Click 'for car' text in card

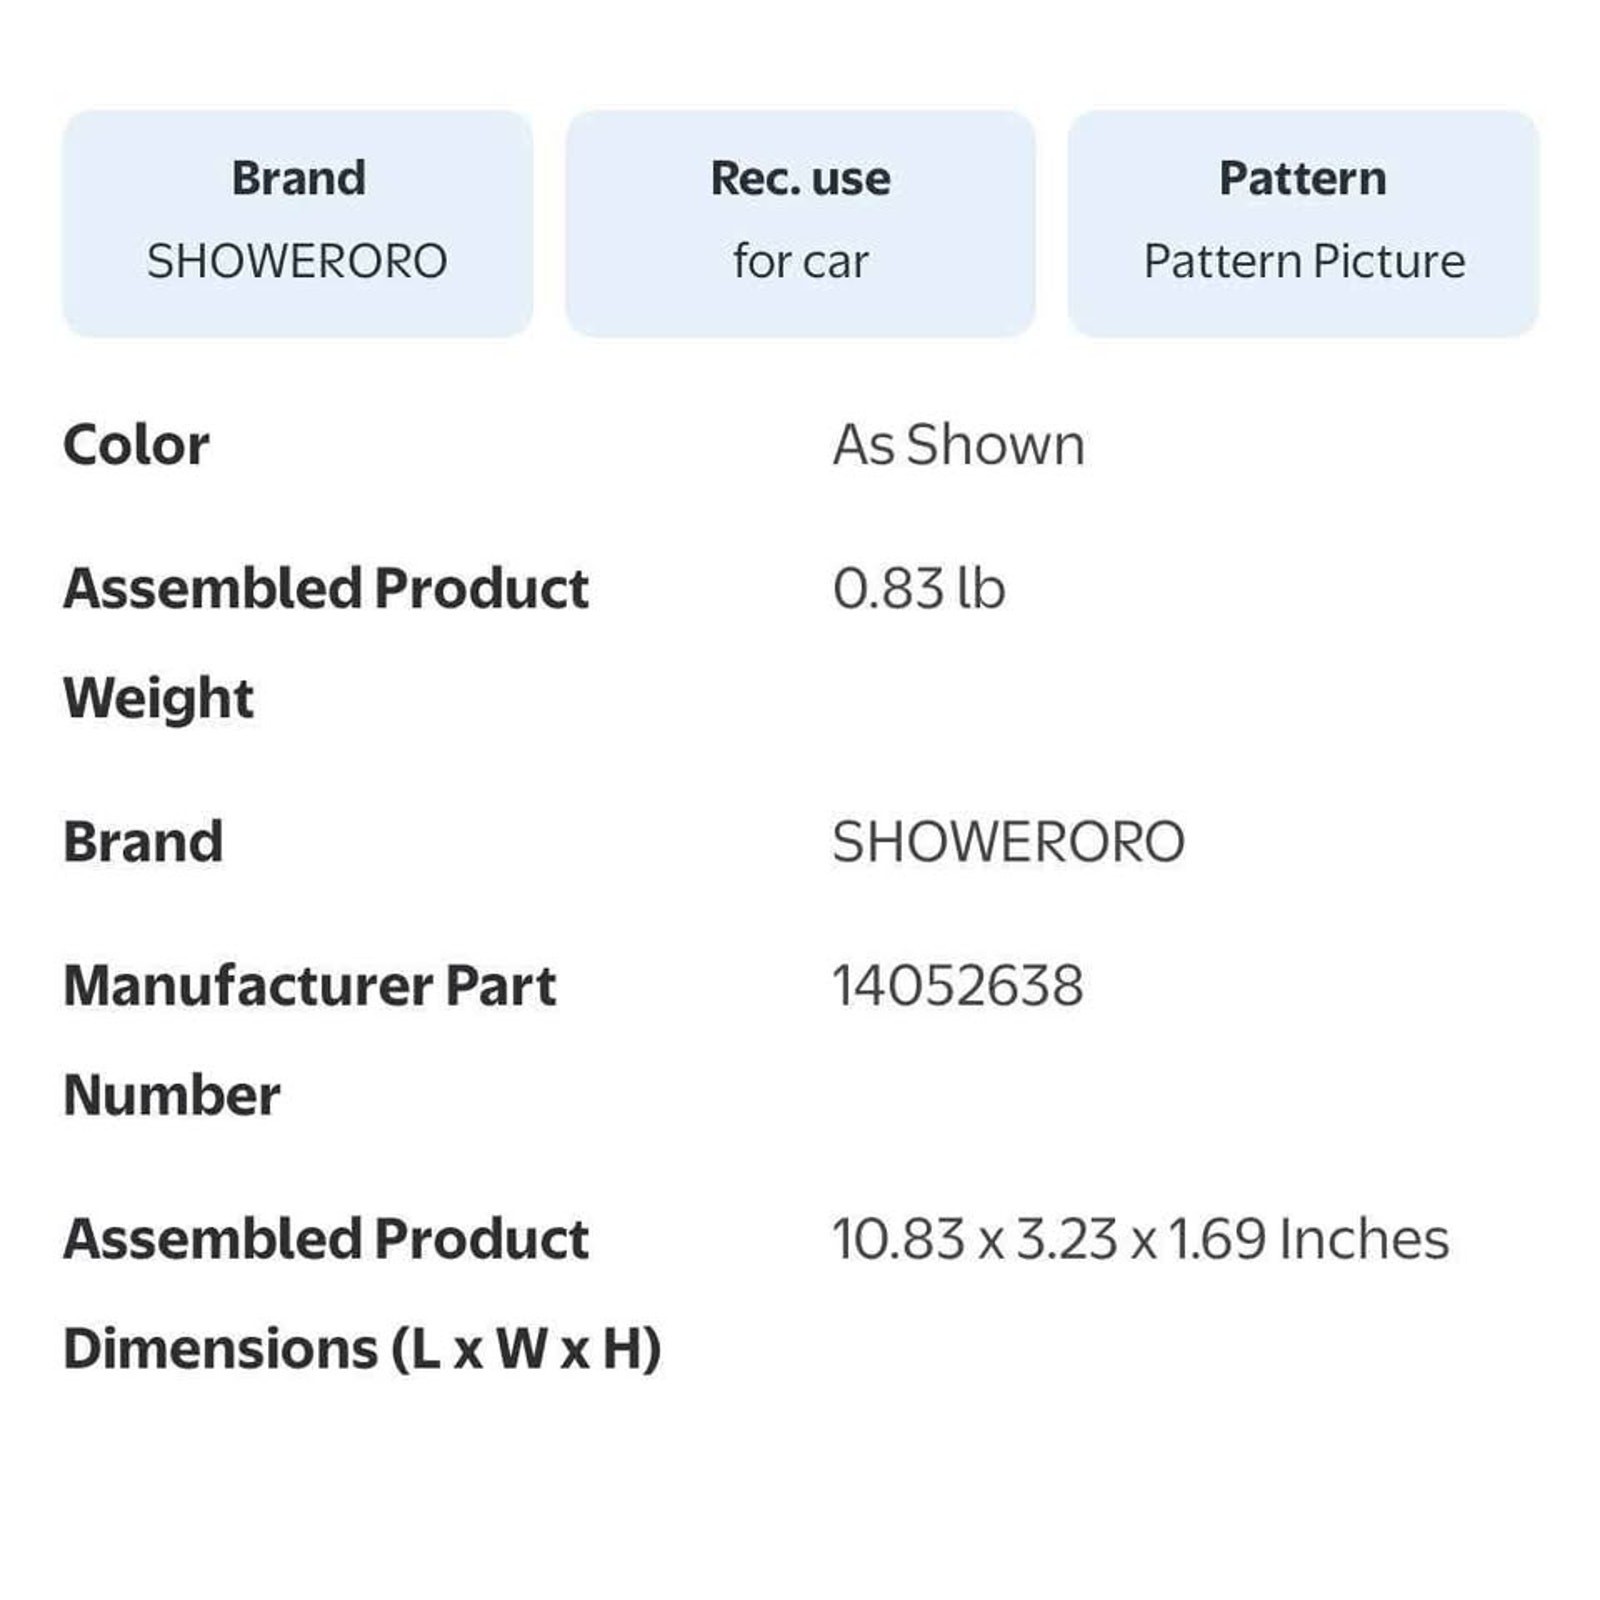click(800, 262)
